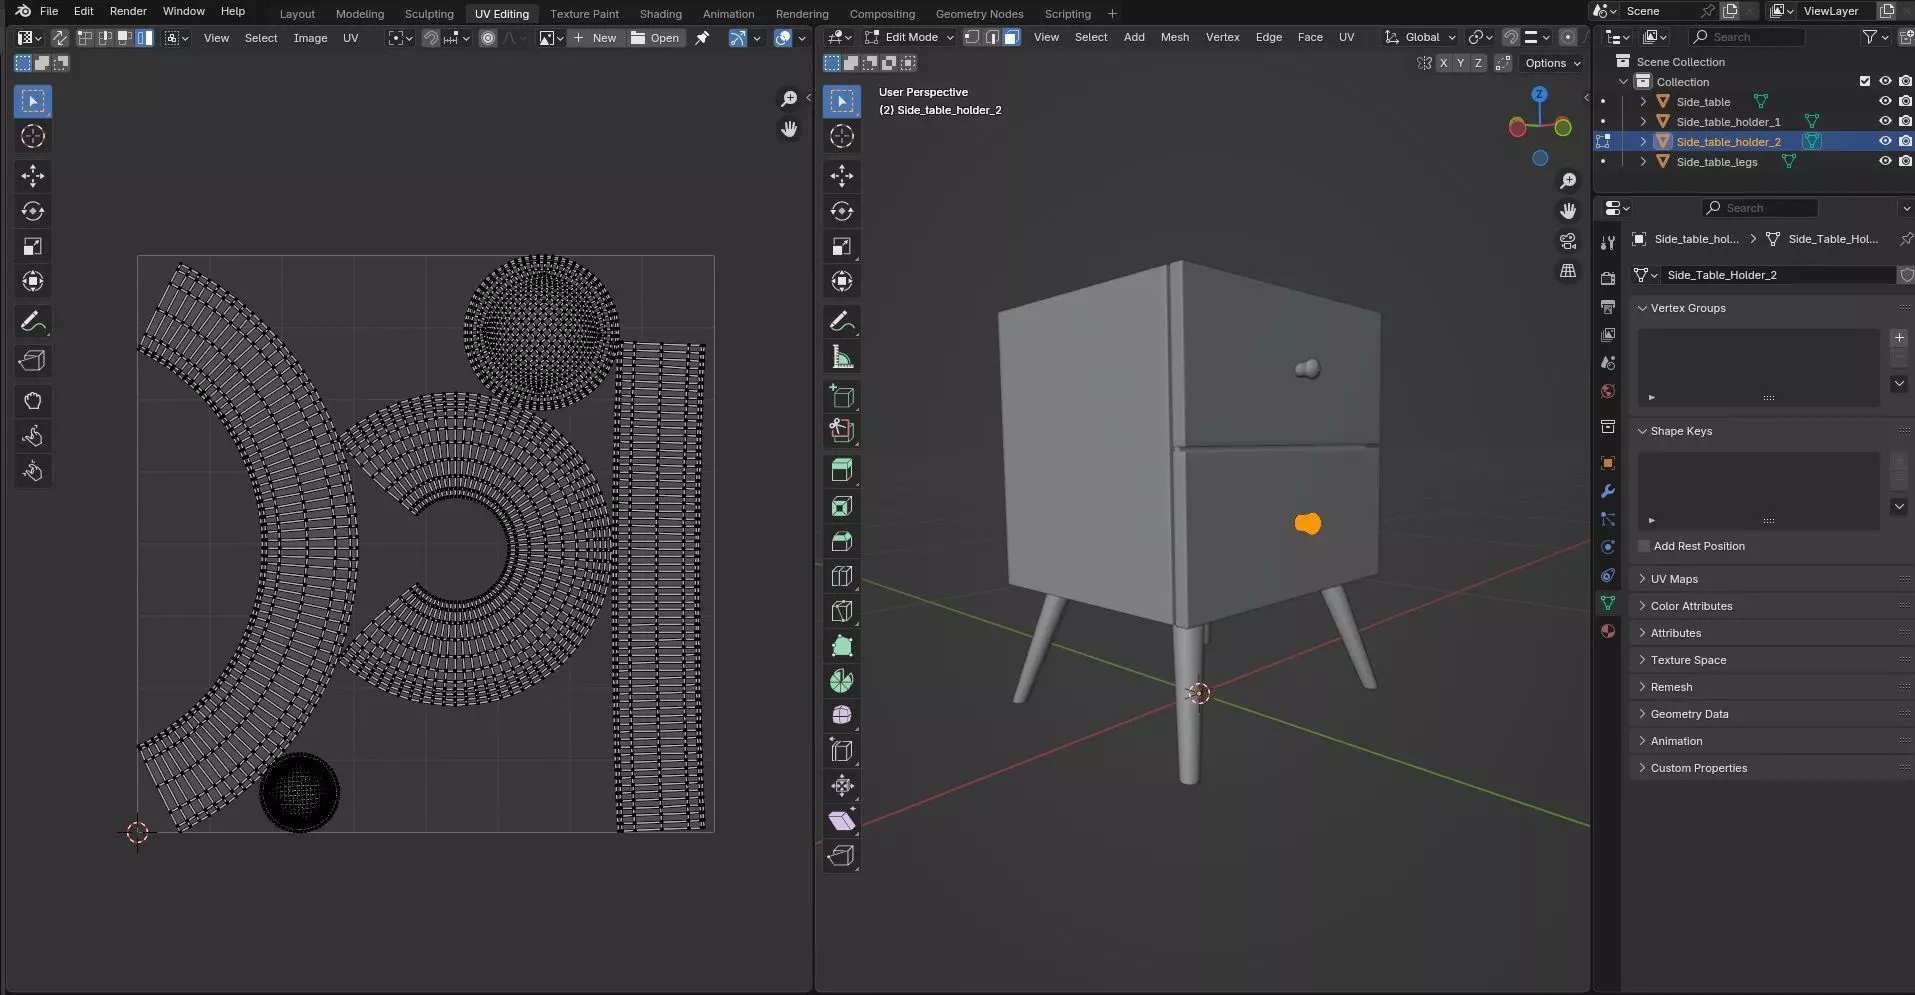Open the Modifiers properties tab wrench icon
The width and height of the screenshot is (1915, 995).
pos(1608,491)
